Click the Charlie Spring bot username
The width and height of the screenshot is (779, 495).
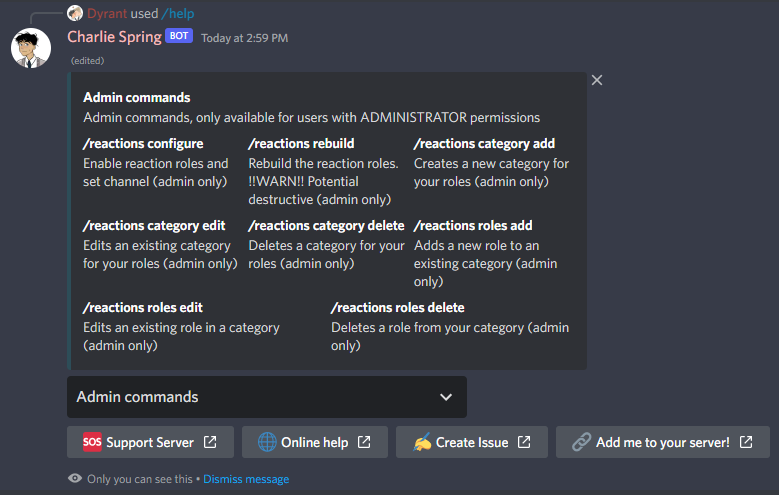click(114, 37)
